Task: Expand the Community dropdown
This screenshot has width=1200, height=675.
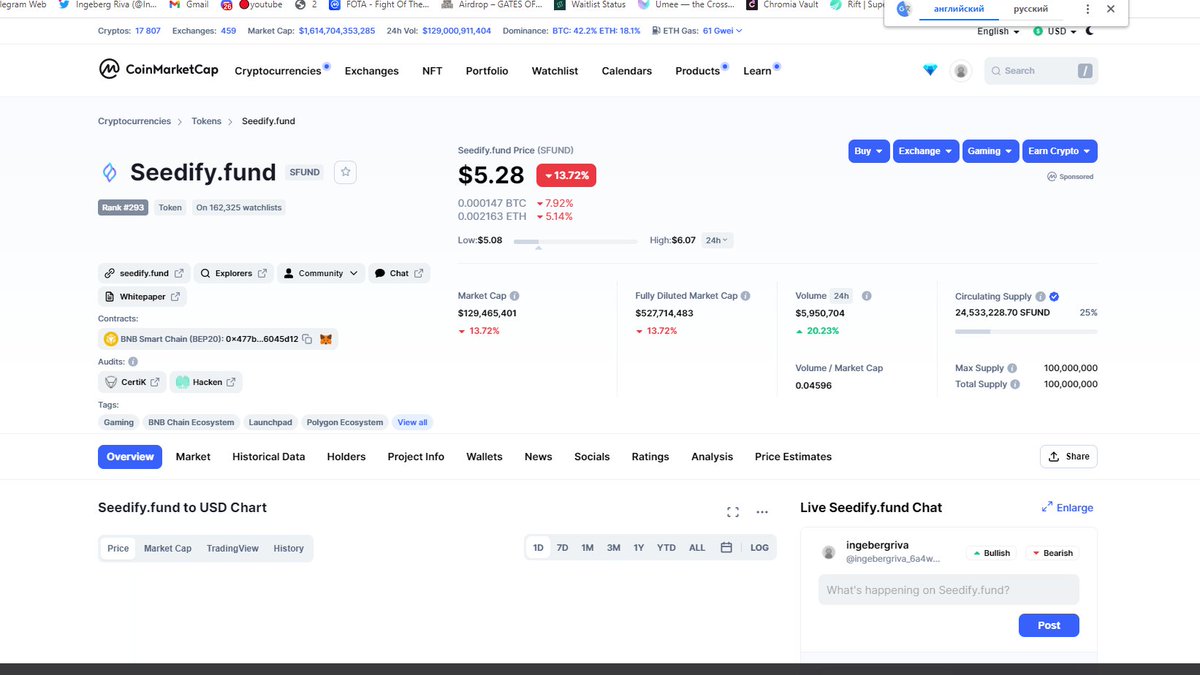Action: 320,273
